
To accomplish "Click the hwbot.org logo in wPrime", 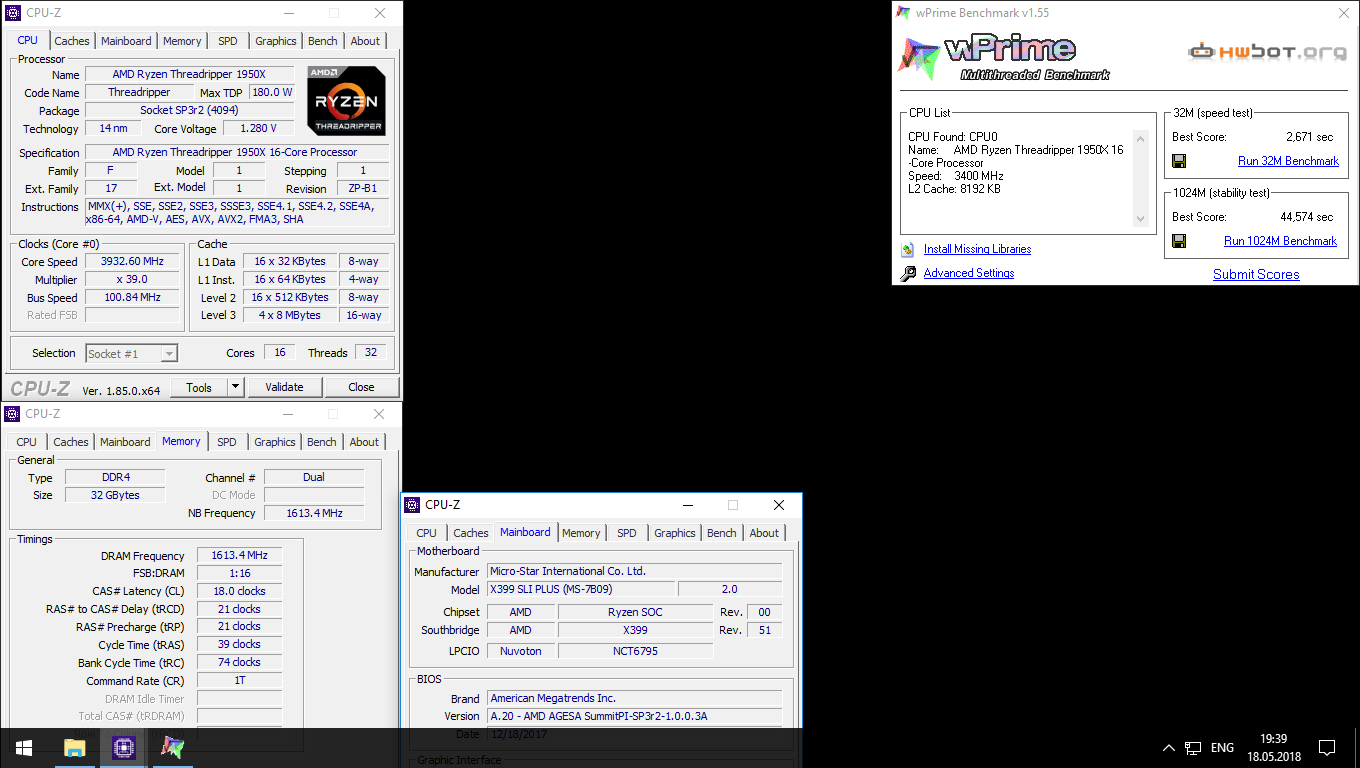I will pyautogui.click(x=1268, y=51).
